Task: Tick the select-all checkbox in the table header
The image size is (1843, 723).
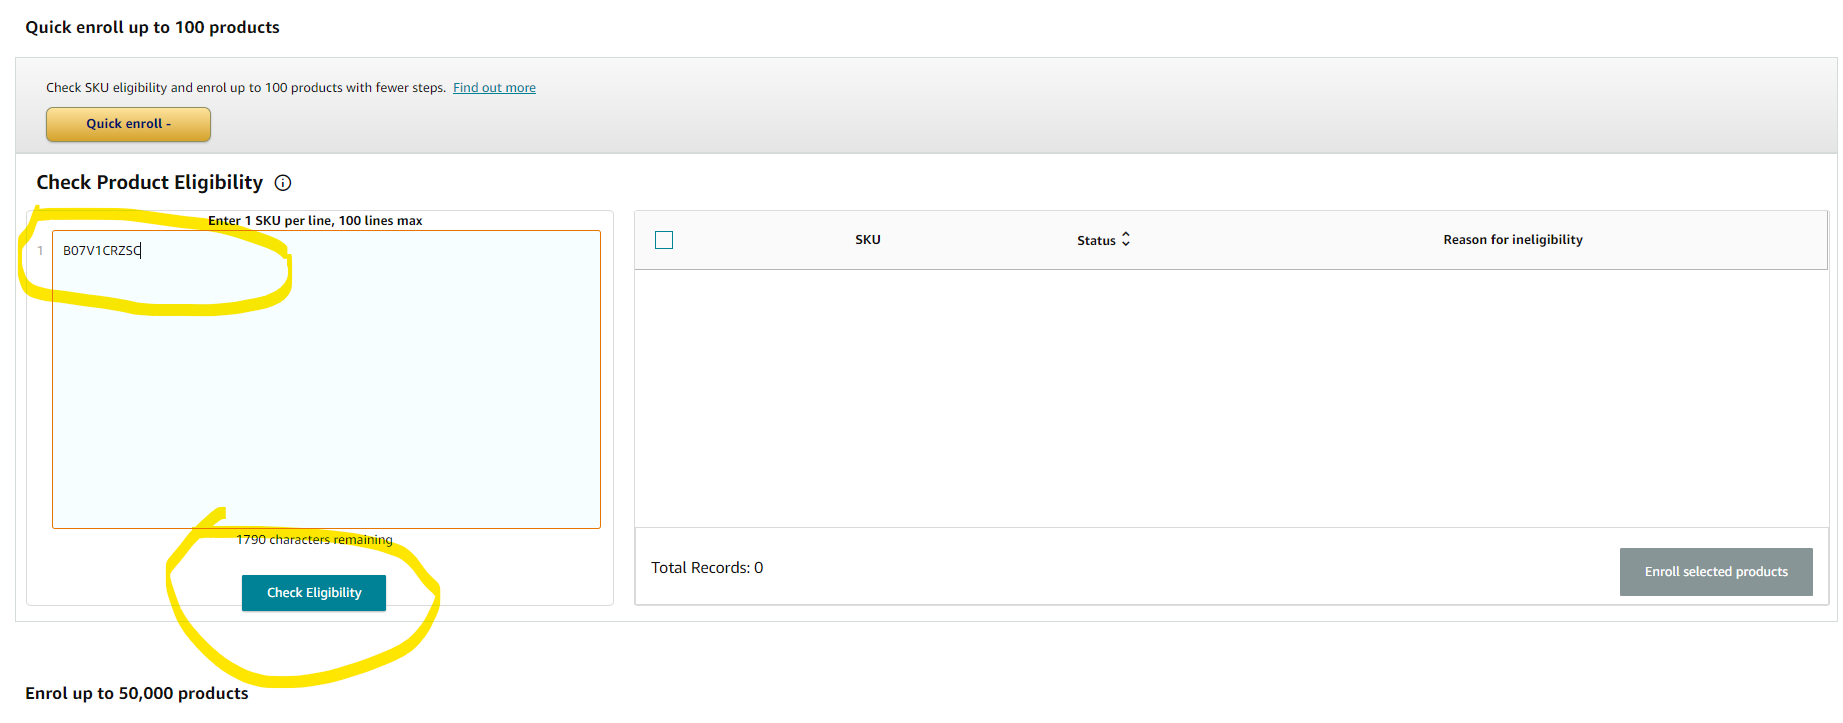Action: [664, 240]
